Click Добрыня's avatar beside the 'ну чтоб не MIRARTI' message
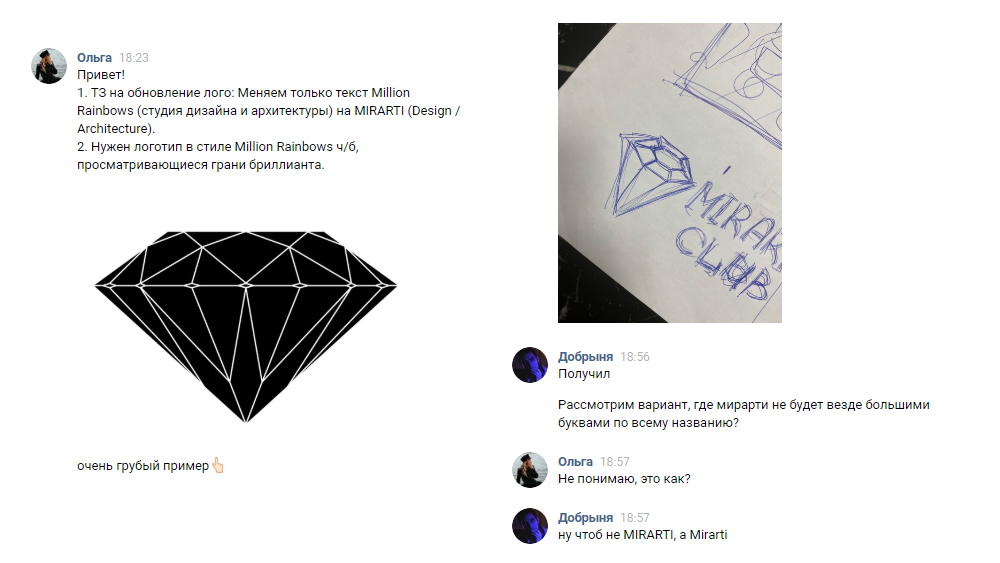Viewport: 1000px width, 563px height. pyautogui.click(x=530, y=526)
